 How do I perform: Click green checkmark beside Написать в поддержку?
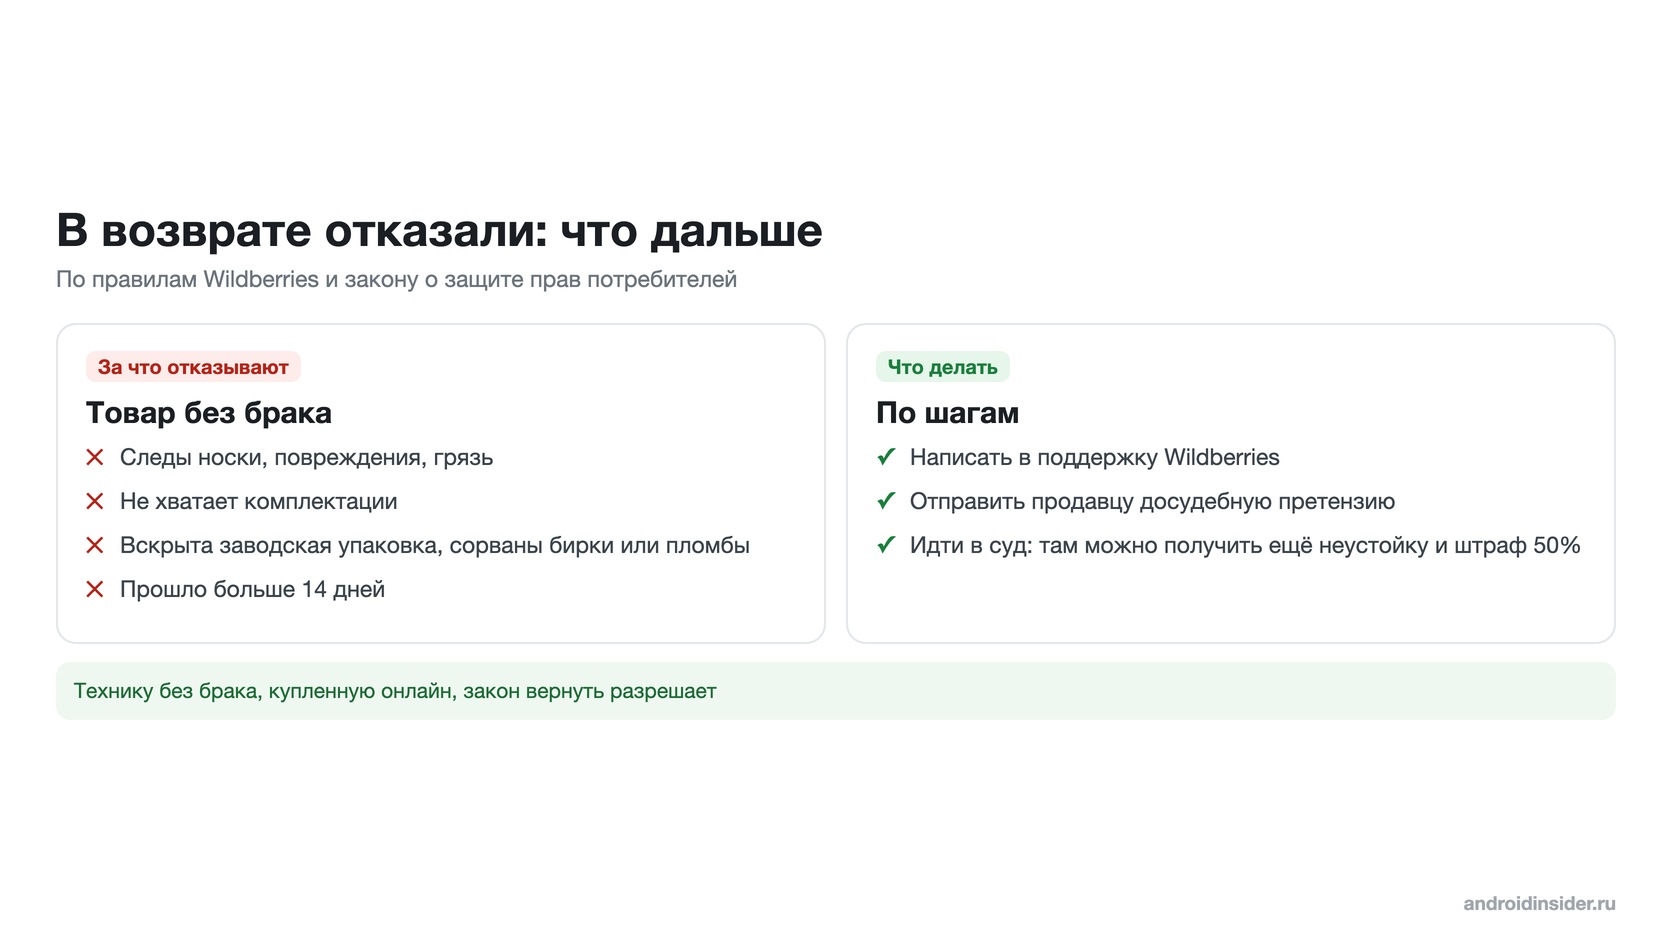point(886,457)
